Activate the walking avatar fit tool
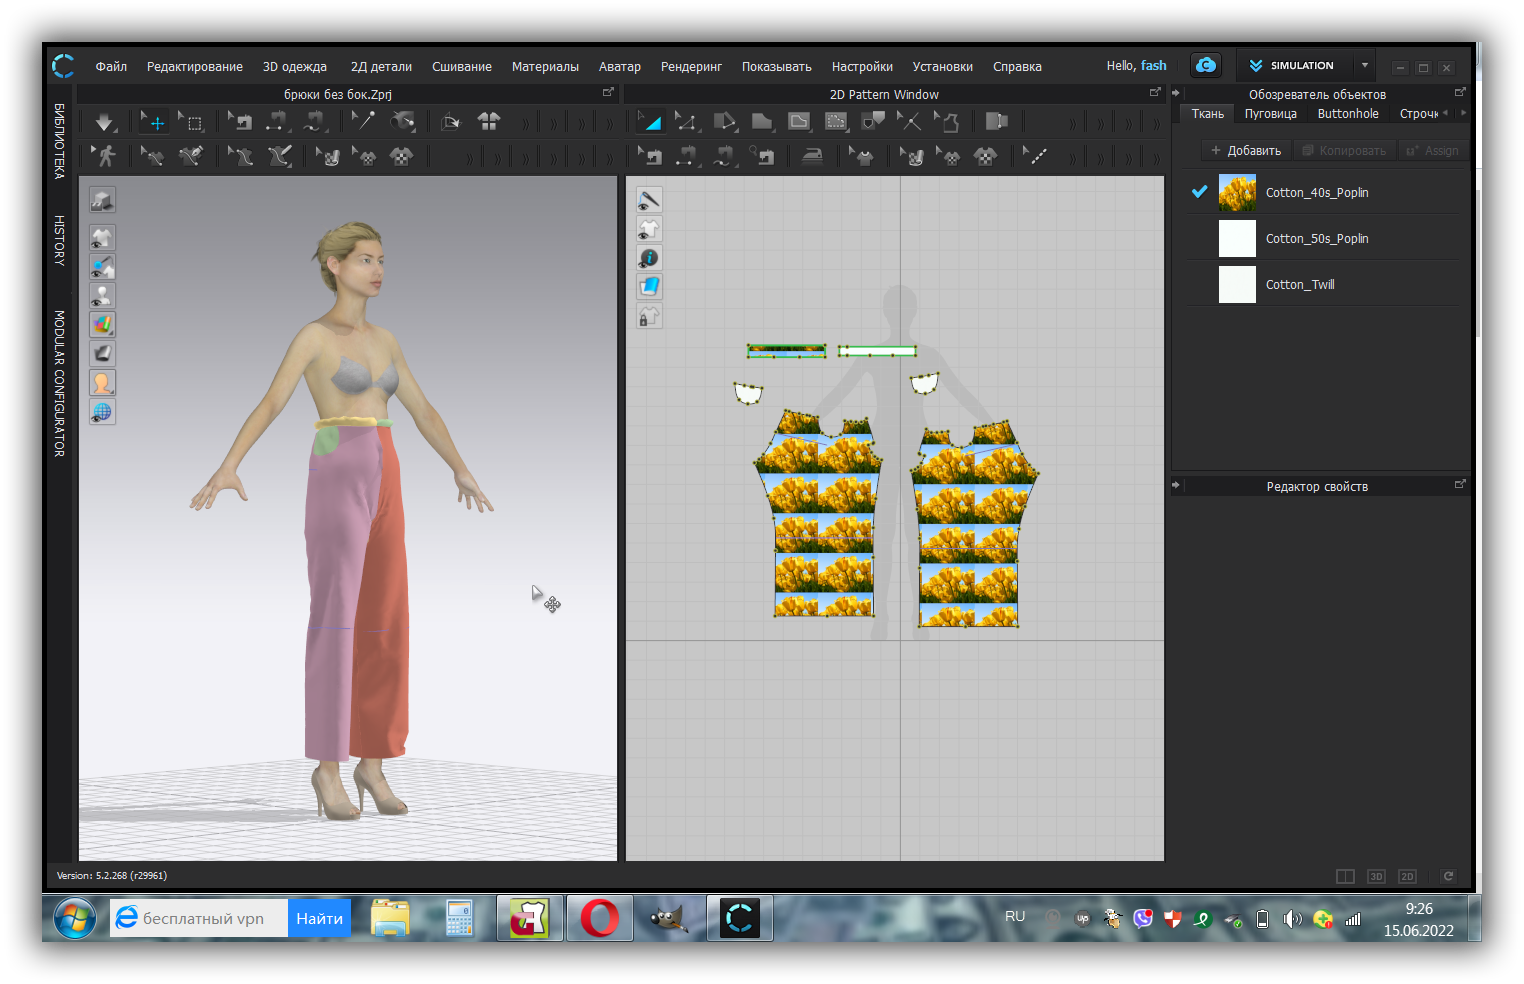Screen dimensions: 1524x984 click(x=104, y=156)
